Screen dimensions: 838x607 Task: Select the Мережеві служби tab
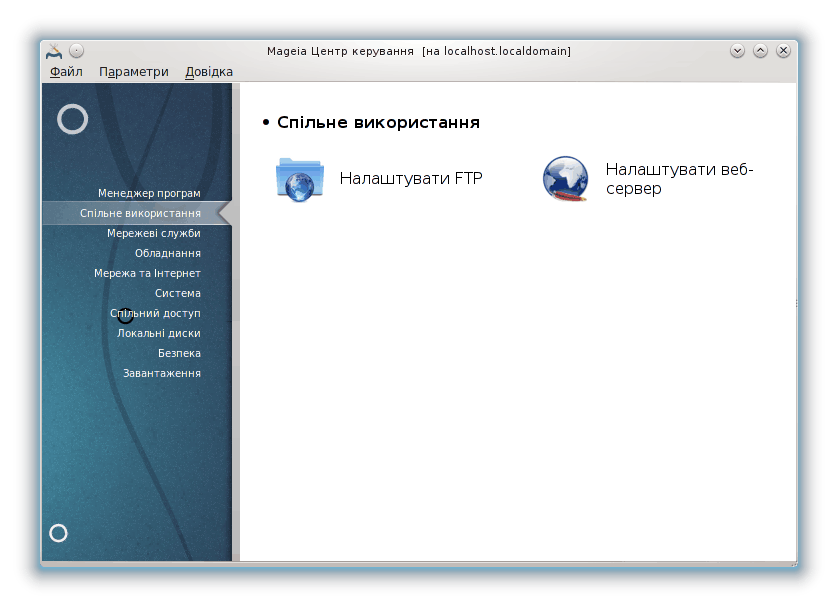[x=154, y=233]
